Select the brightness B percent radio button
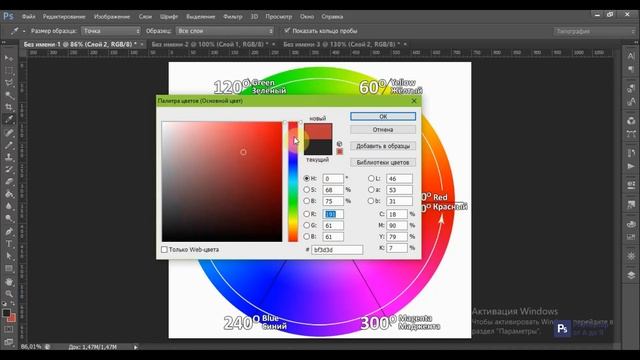This screenshot has height=360, width=640. click(307, 201)
